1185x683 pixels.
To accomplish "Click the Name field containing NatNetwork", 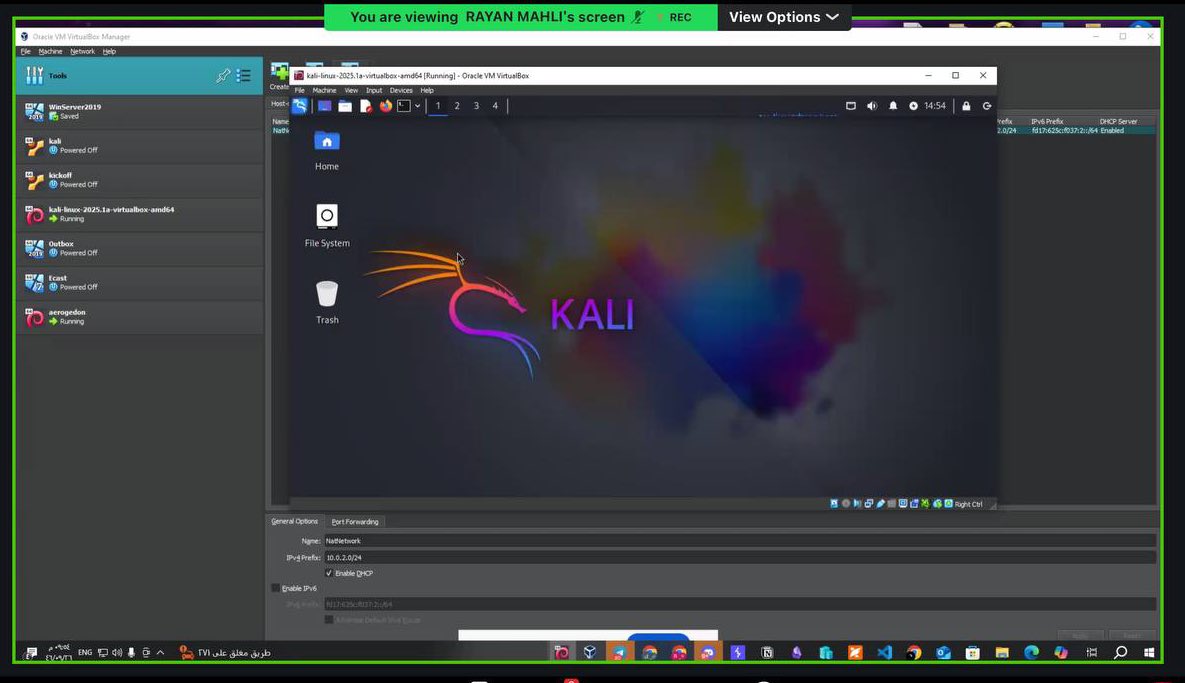I will tap(740, 541).
